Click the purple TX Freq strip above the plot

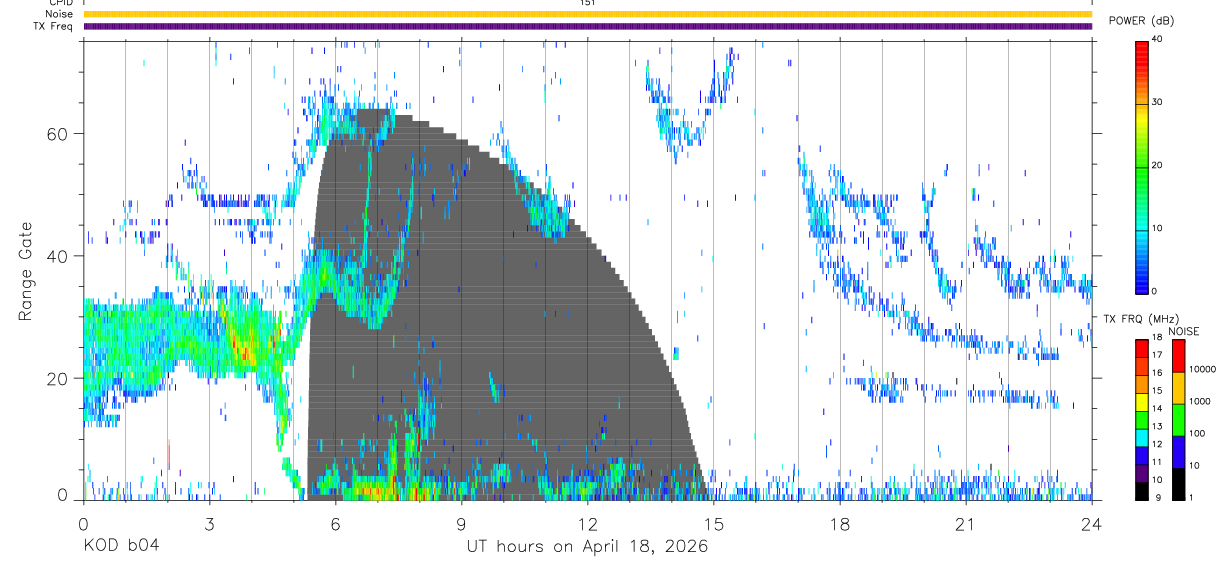point(587,26)
